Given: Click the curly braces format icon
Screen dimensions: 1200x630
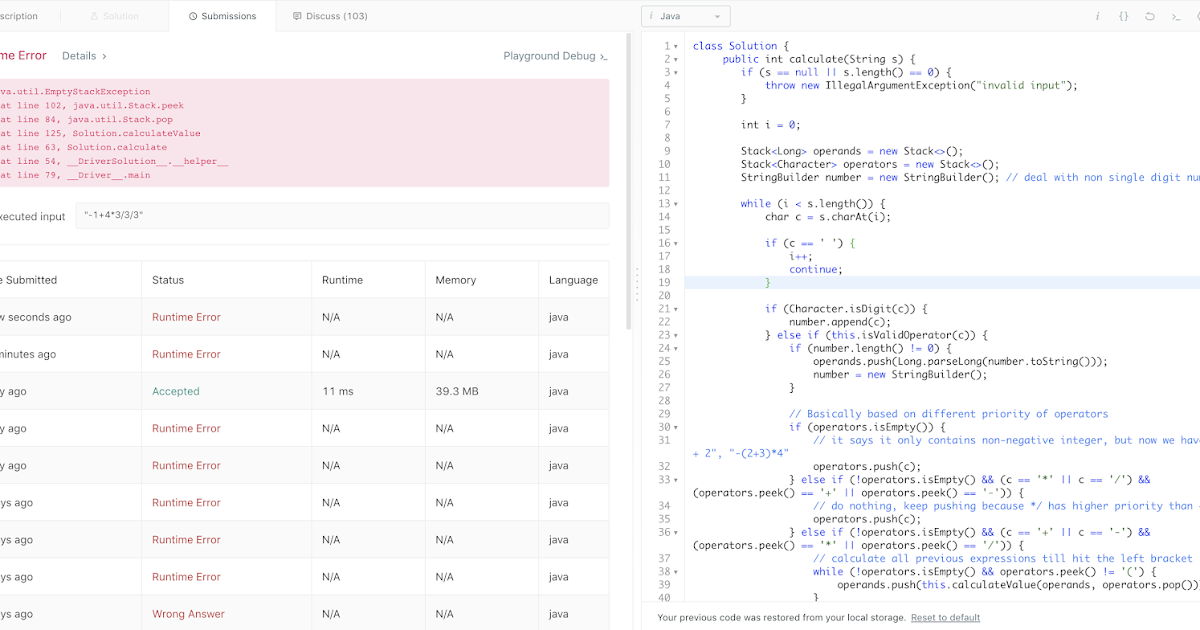Looking at the screenshot, I should [1123, 16].
